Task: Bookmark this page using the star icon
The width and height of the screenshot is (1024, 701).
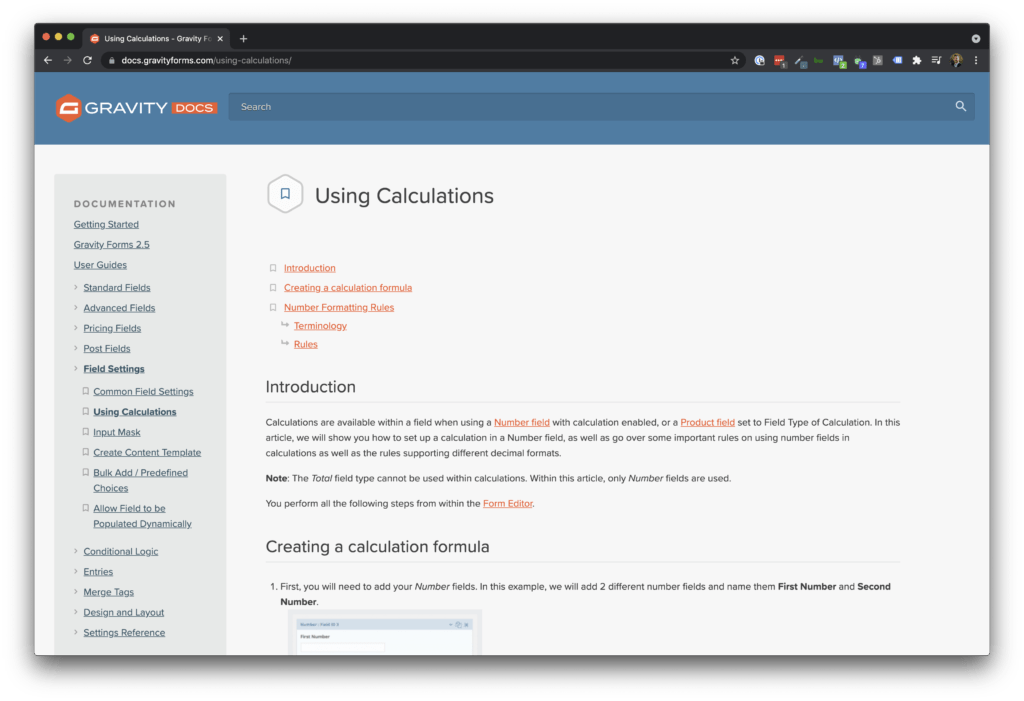Action: click(735, 60)
